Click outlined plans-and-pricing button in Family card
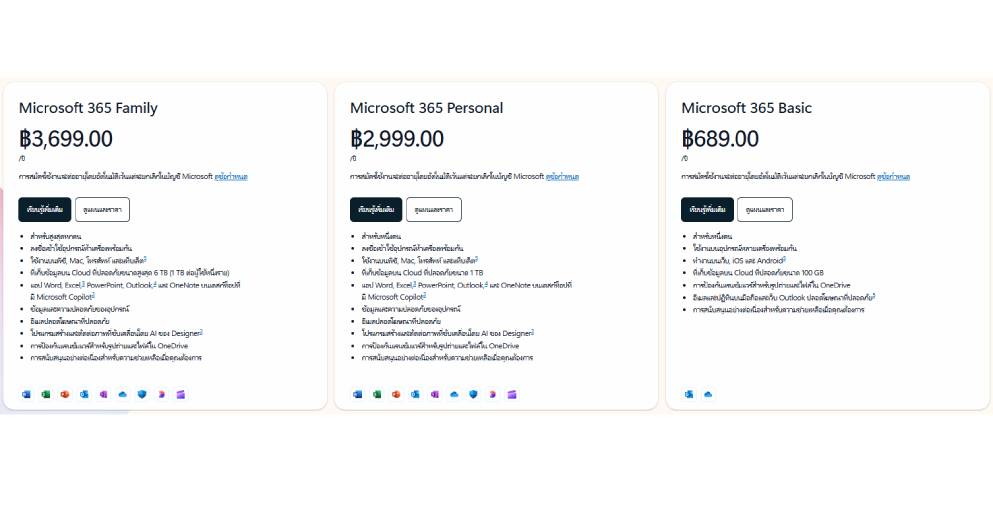Viewport: 993px width, 505px height. (103, 210)
